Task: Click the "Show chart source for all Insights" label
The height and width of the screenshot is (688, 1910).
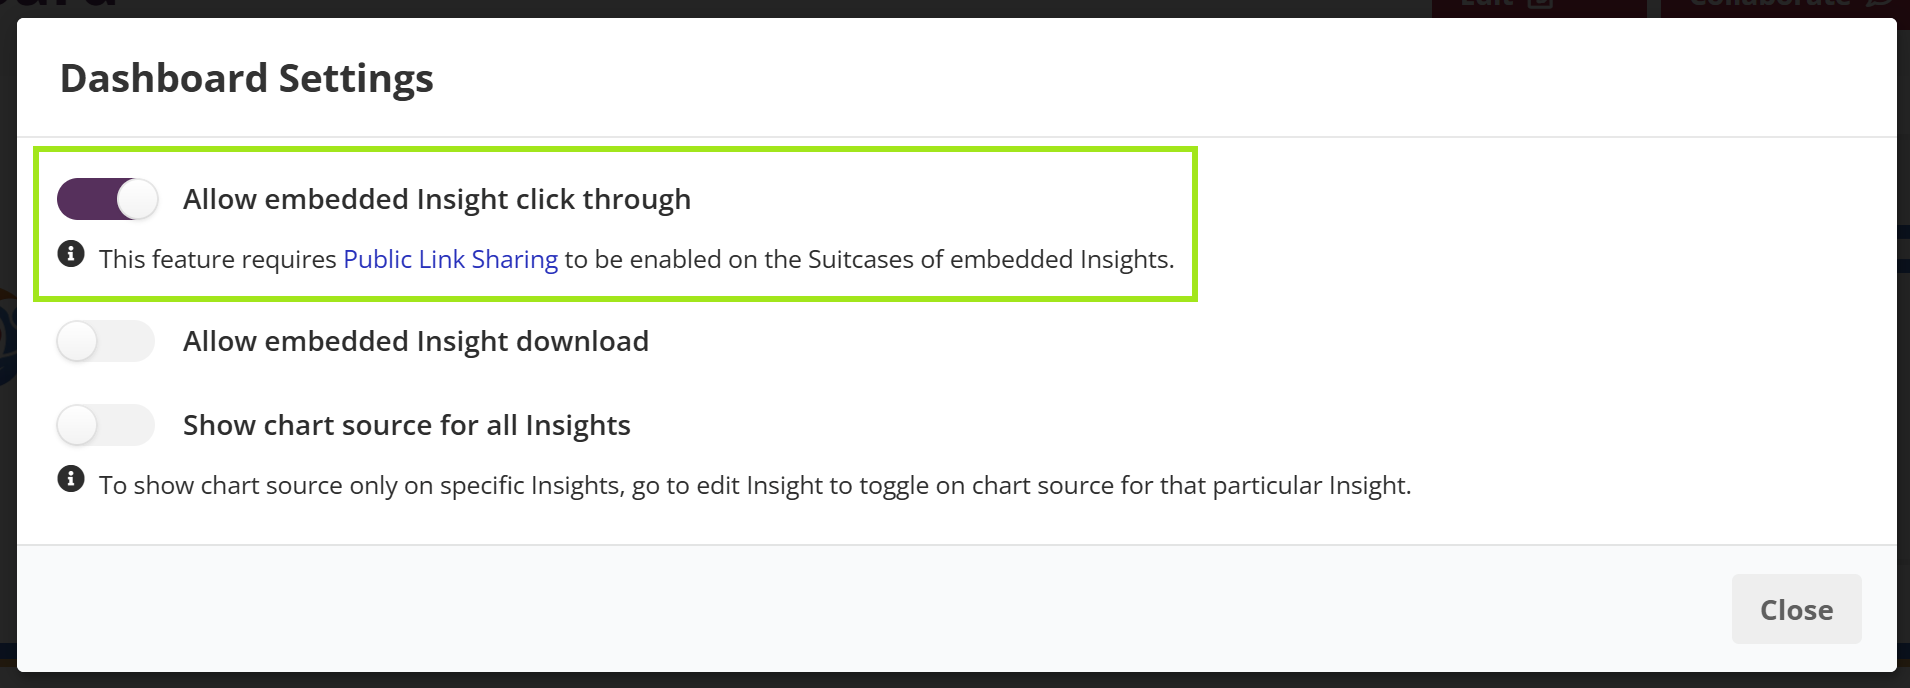Action: (x=406, y=426)
